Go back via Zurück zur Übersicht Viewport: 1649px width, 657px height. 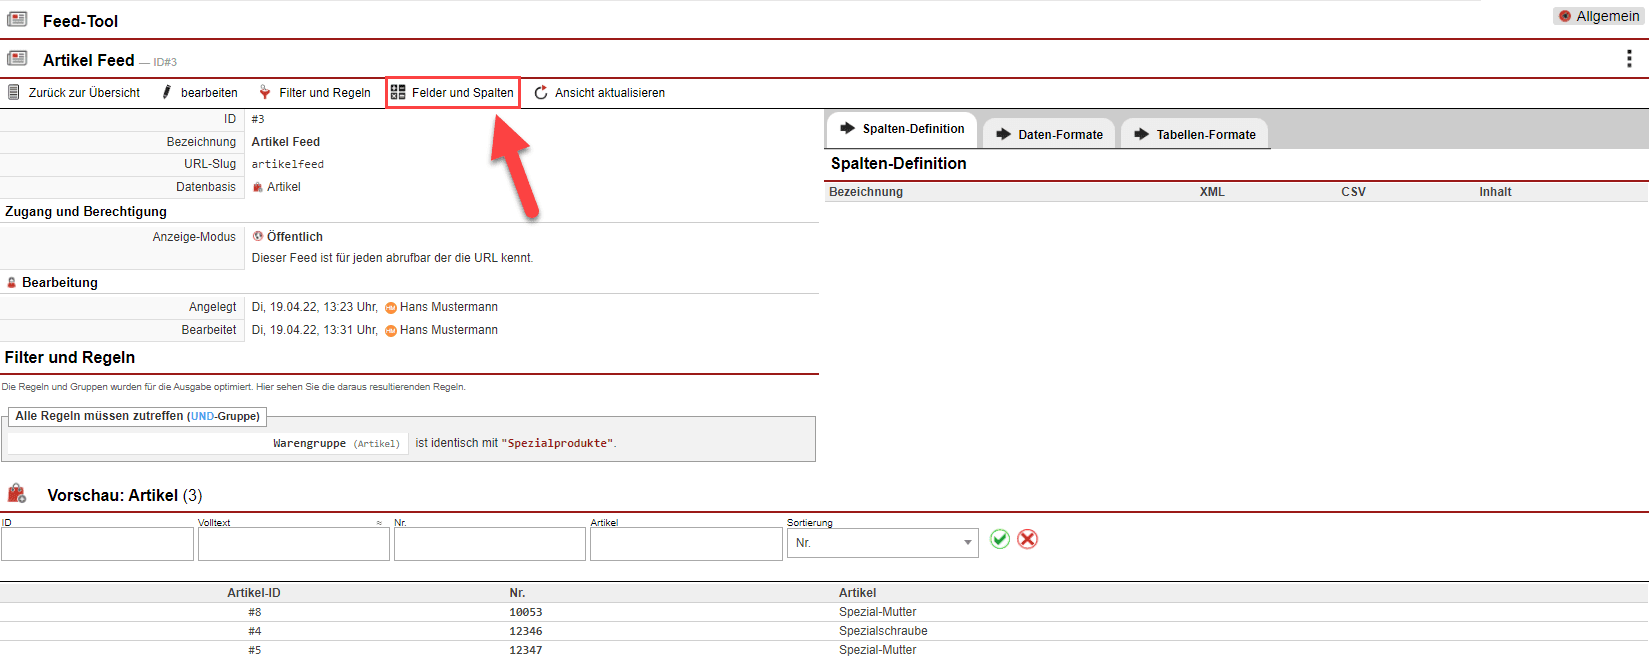tap(74, 93)
